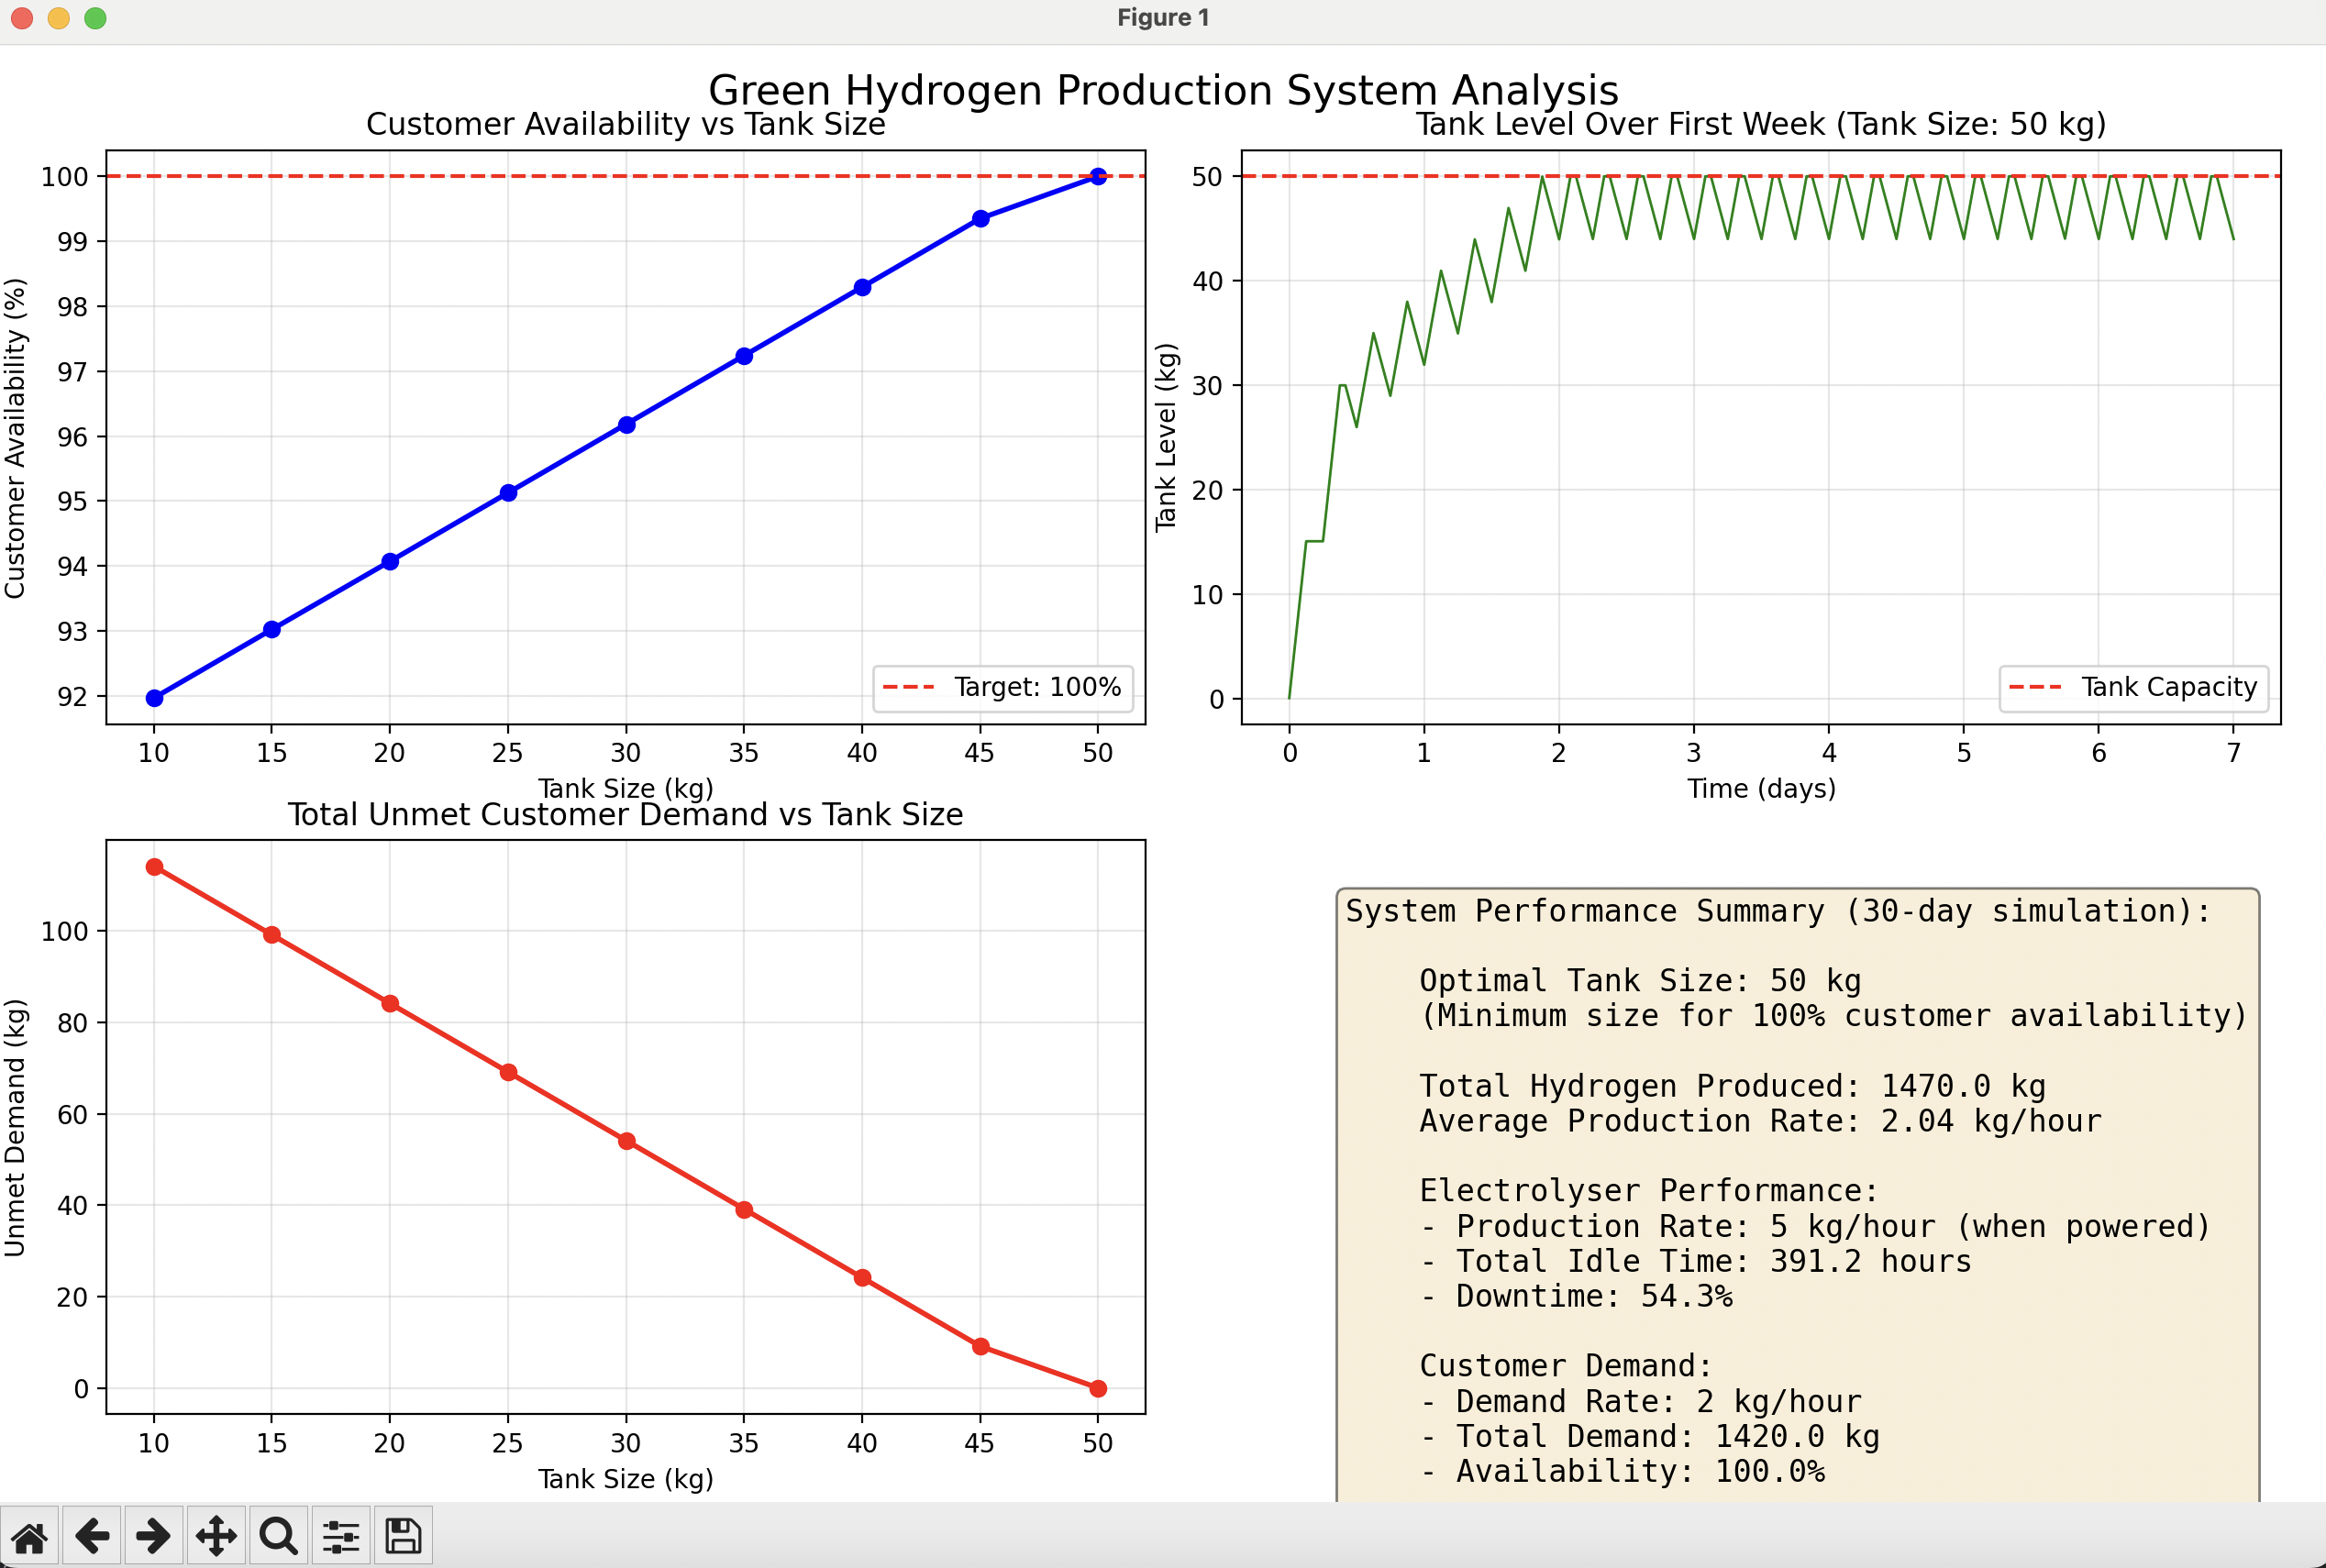Click the red data point at tank size 10
Viewport: 2326px width, 1568px height.
coord(154,867)
